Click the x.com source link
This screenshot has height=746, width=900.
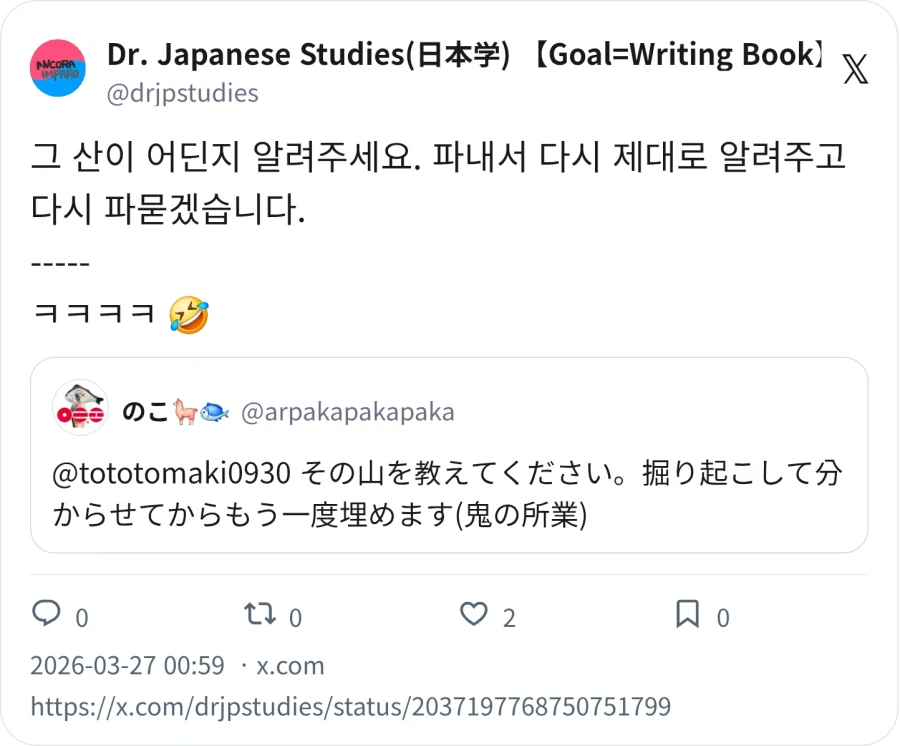pyautogui.click(x=290, y=666)
